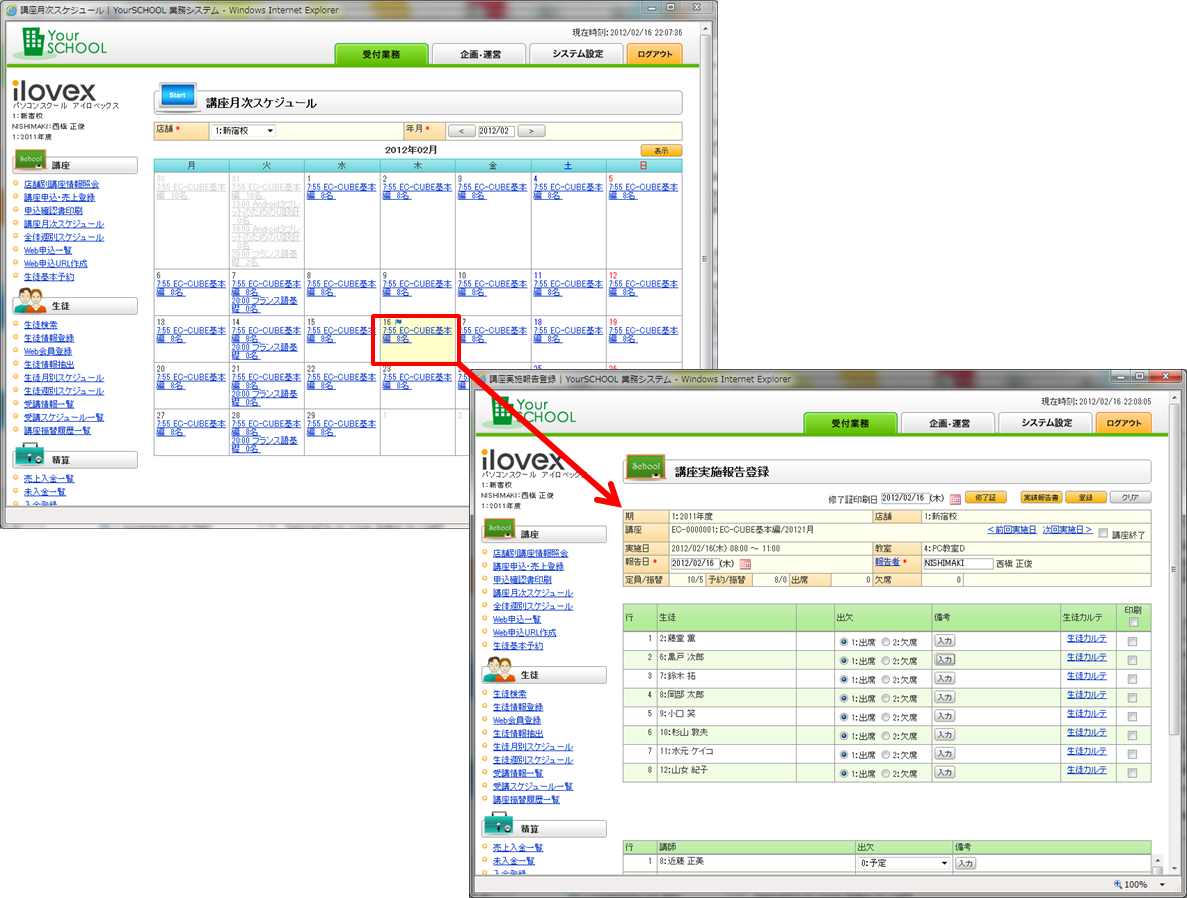The height and width of the screenshot is (898, 1187).
Task: Expand instructor 出欠 dropdown showing 0:予定
Action: pos(903,862)
